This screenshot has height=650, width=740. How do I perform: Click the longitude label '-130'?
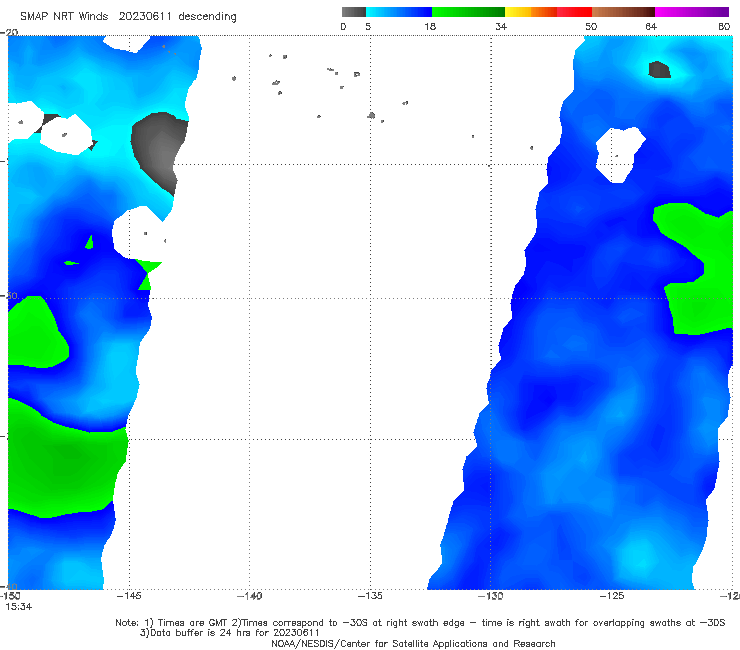point(491,596)
